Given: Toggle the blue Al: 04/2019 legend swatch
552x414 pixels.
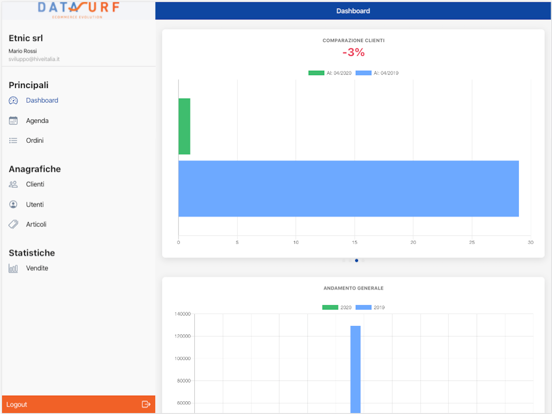Looking at the screenshot, I should coord(363,73).
